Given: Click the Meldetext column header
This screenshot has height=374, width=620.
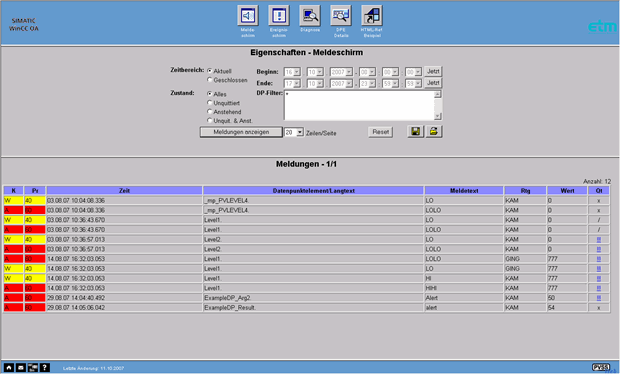Looking at the screenshot, I should pyautogui.click(x=464, y=191).
